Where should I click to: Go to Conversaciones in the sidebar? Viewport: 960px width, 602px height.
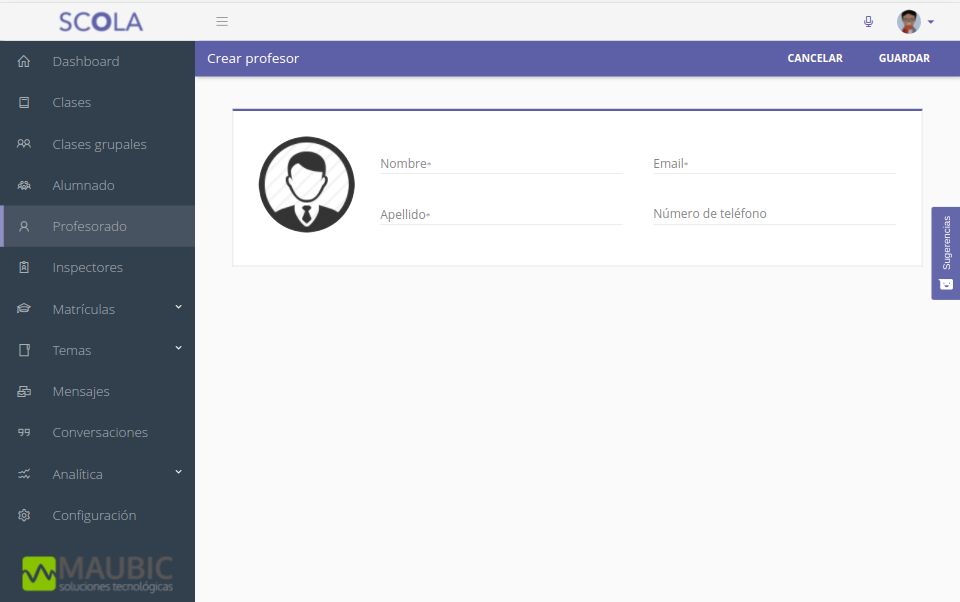point(99,433)
